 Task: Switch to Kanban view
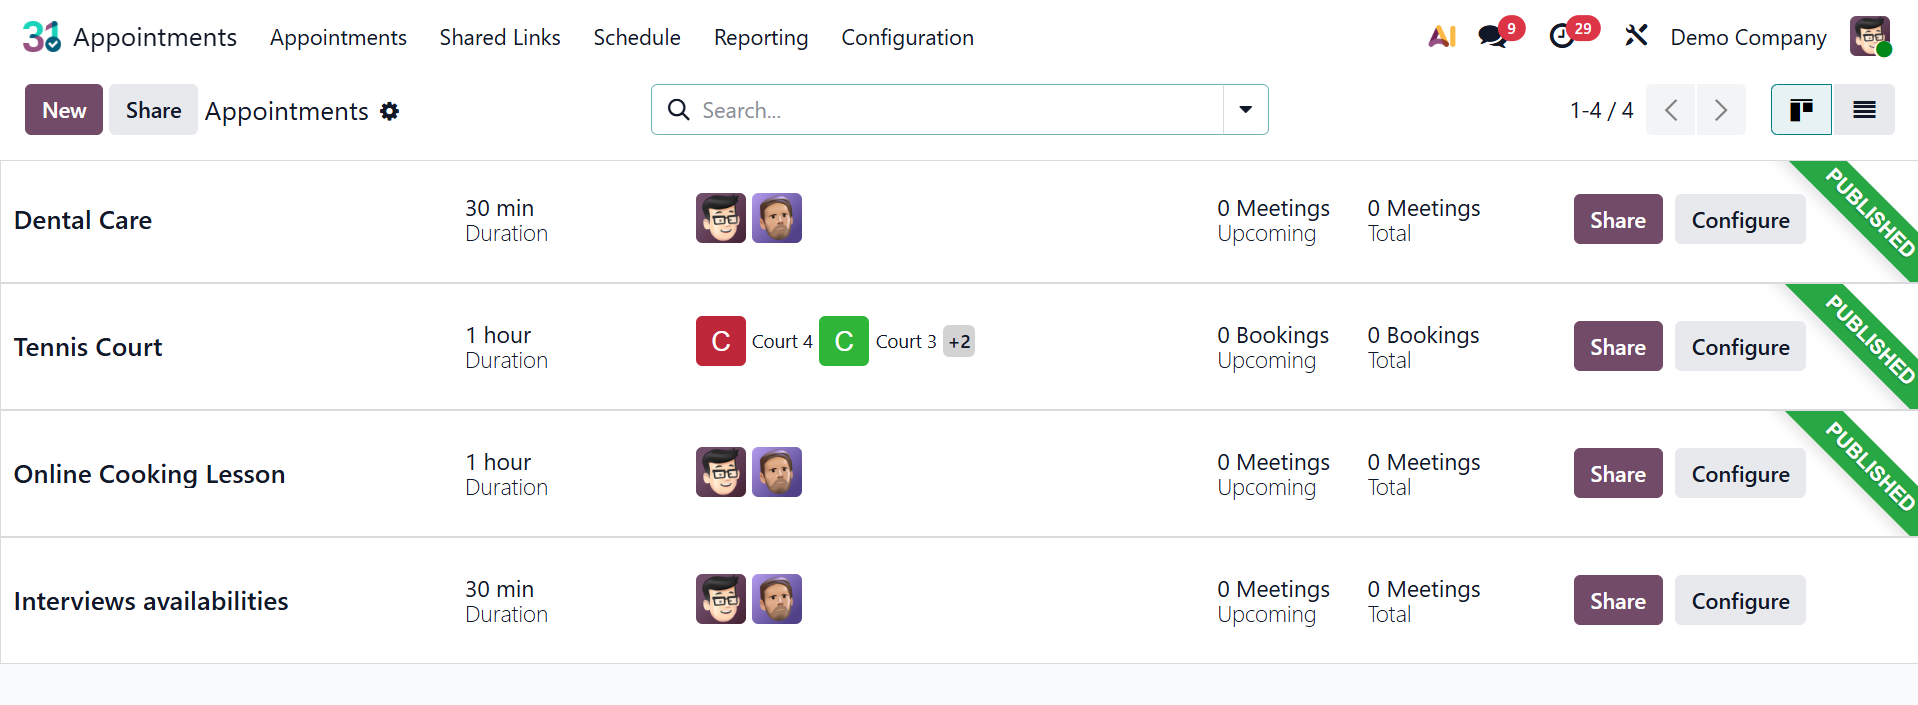pyautogui.click(x=1801, y=110)
